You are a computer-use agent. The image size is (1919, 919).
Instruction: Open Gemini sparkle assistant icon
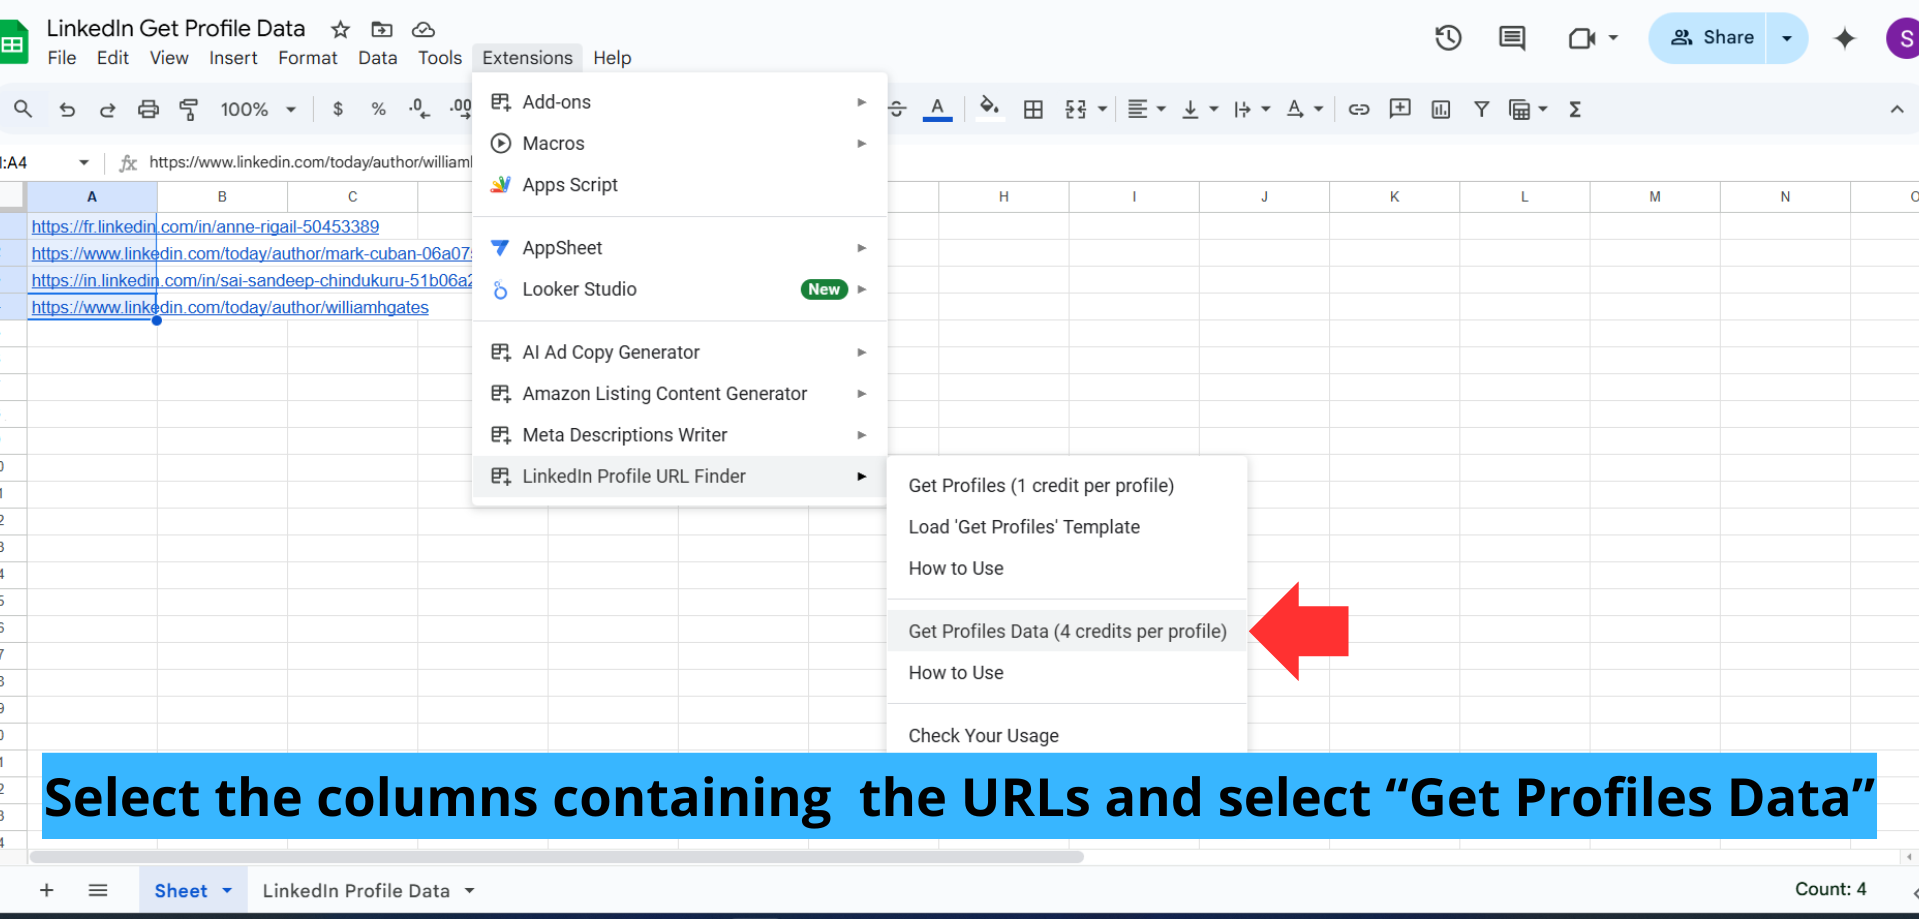pos(1844,38)
